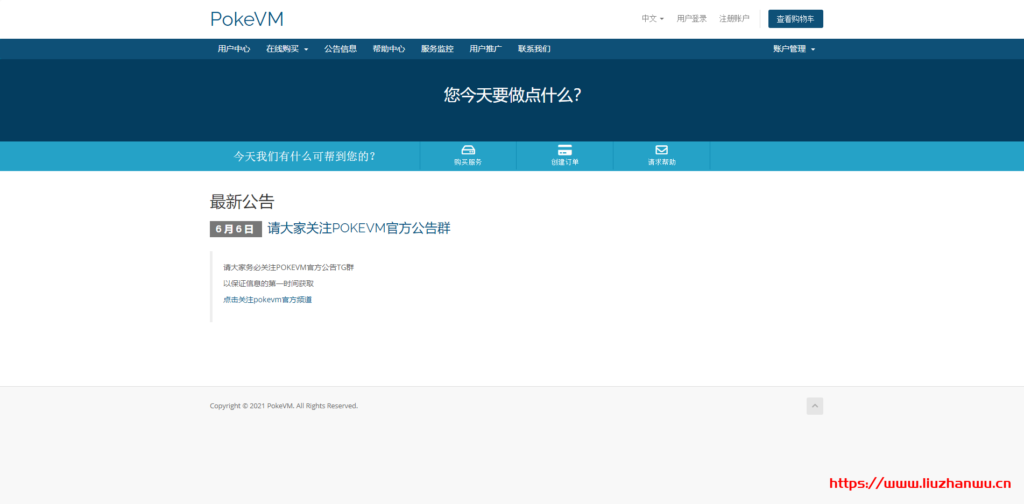Open the 用户推广 menu item
1024x504 pixels.
(x=485, y=49)
